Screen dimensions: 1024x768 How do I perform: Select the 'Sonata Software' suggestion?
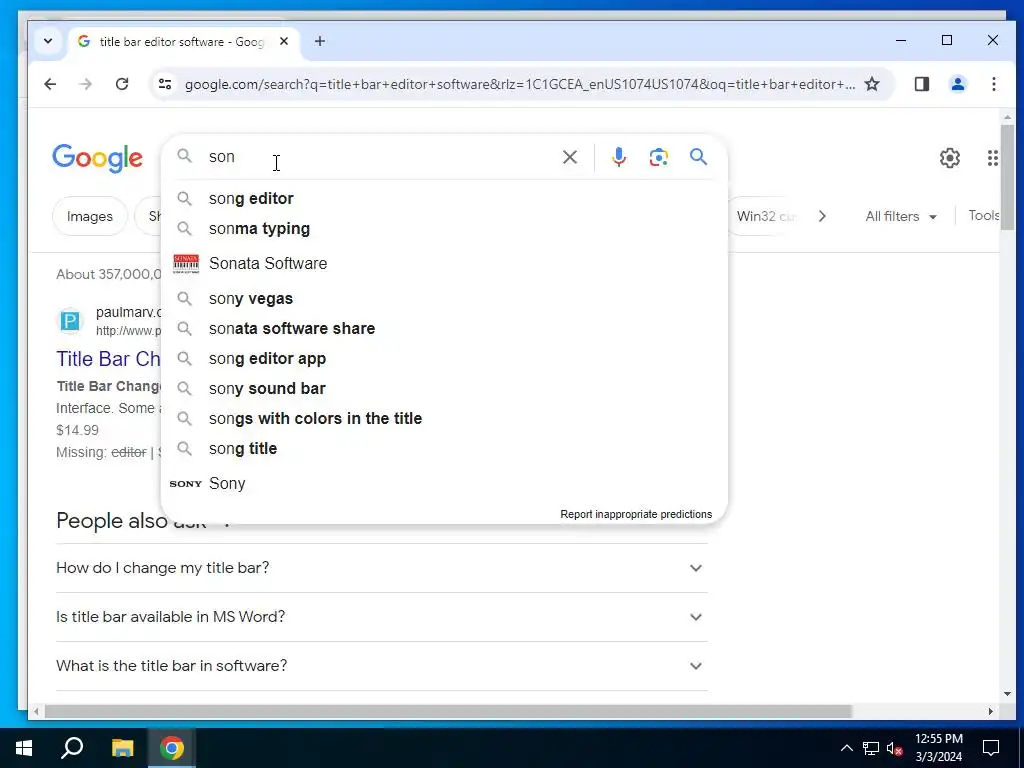click(x=444, y=263)
